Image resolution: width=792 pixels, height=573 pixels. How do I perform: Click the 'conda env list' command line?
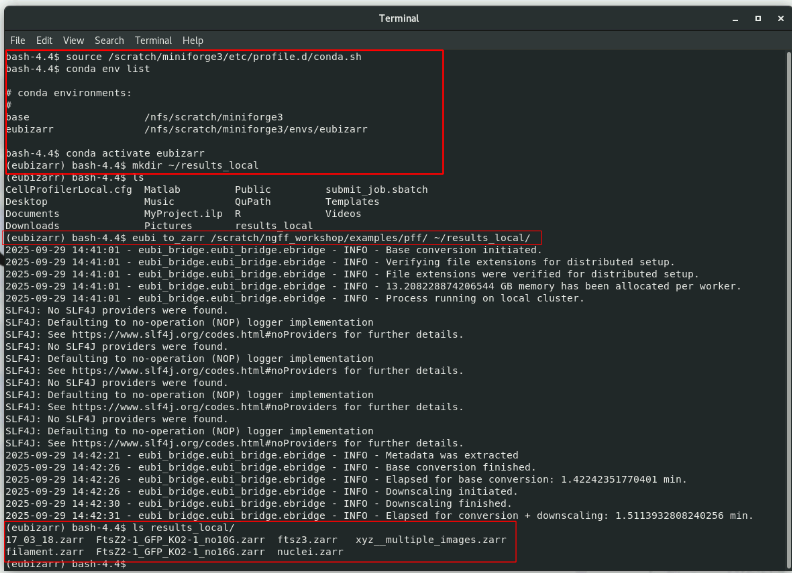[x=78, y=69]
